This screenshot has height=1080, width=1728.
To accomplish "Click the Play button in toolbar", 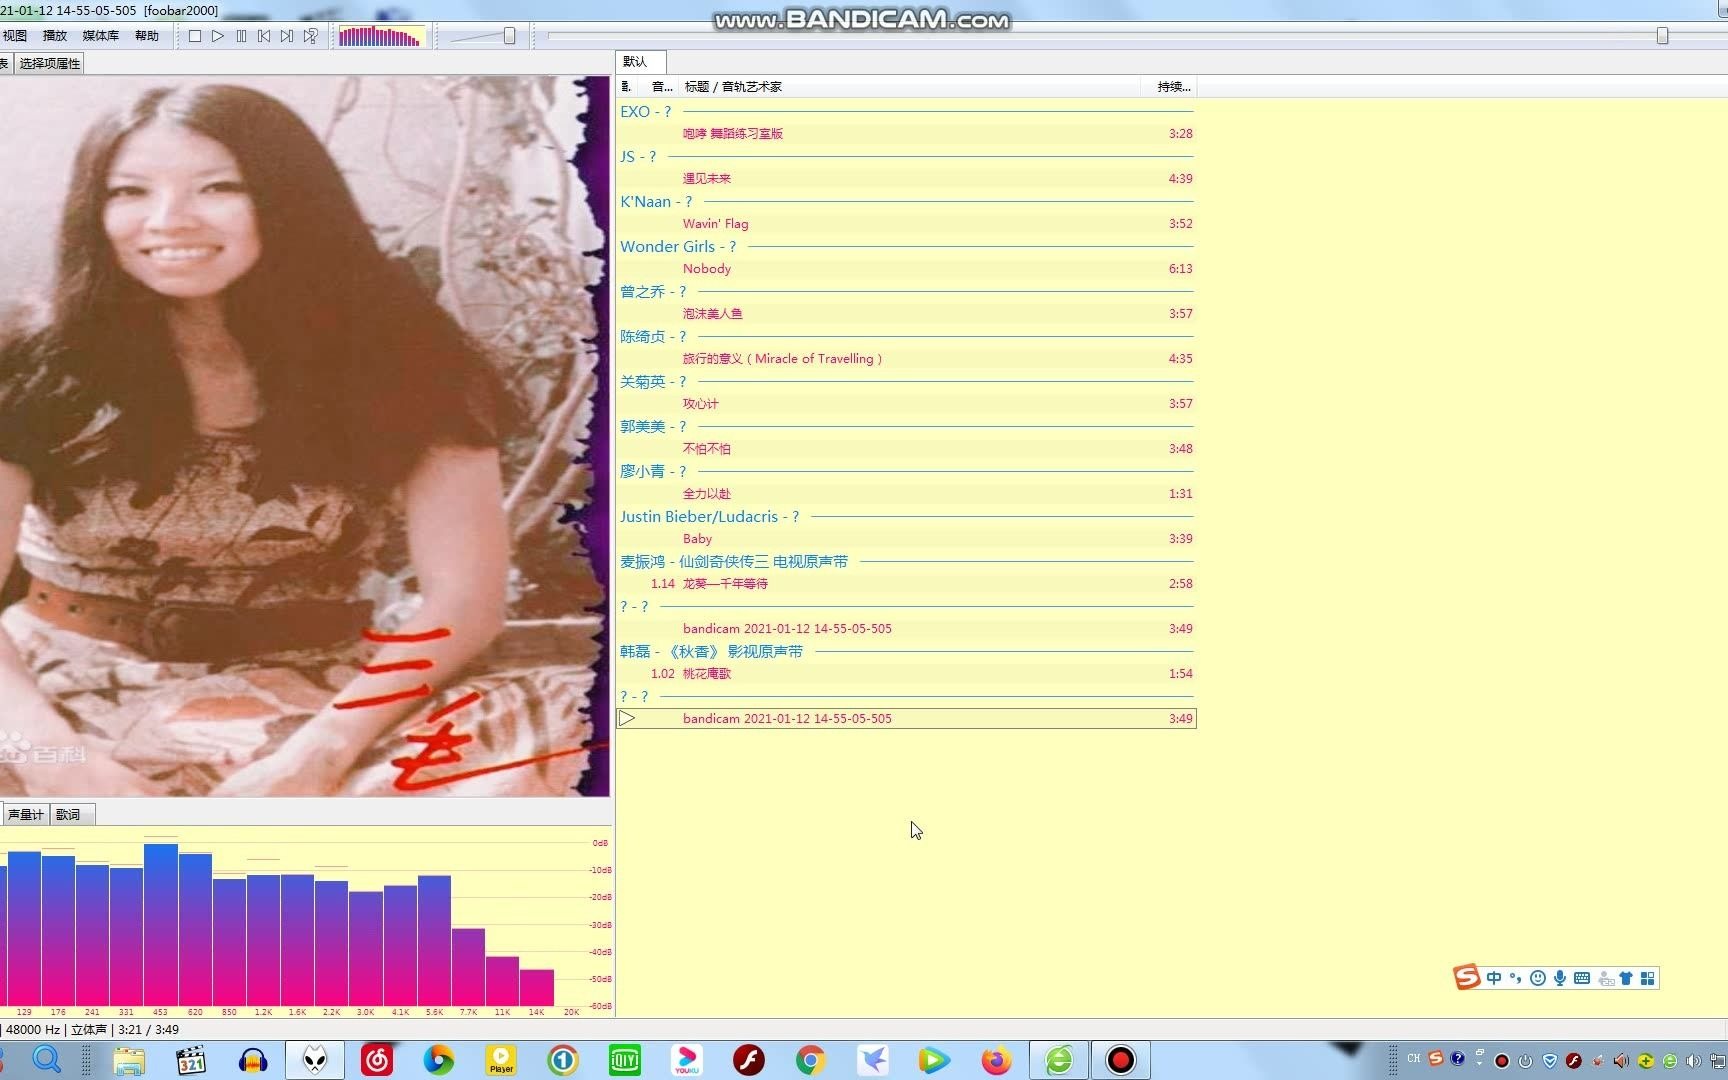I will point(218,36).
